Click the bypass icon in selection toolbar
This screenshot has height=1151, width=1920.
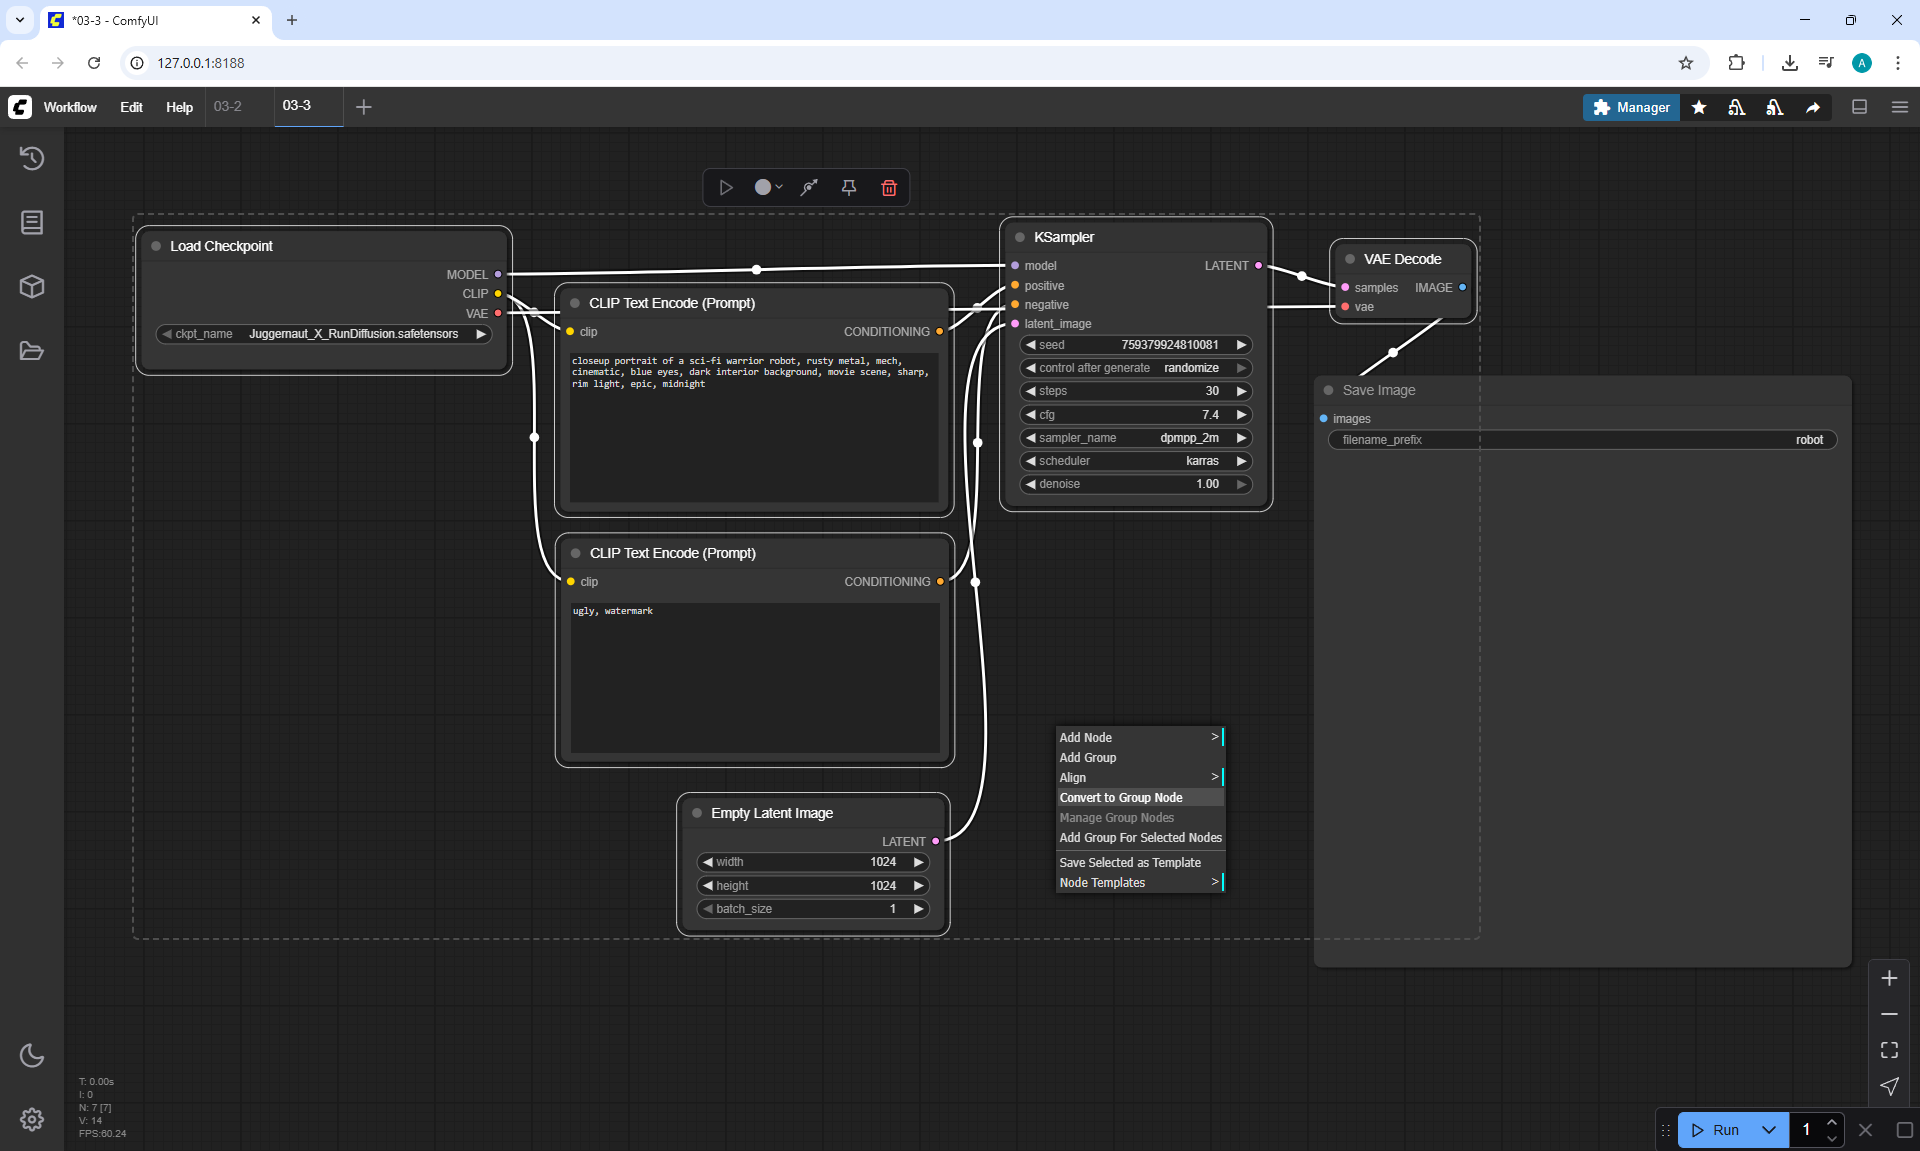pyautogui.click(x=808, y=188)
